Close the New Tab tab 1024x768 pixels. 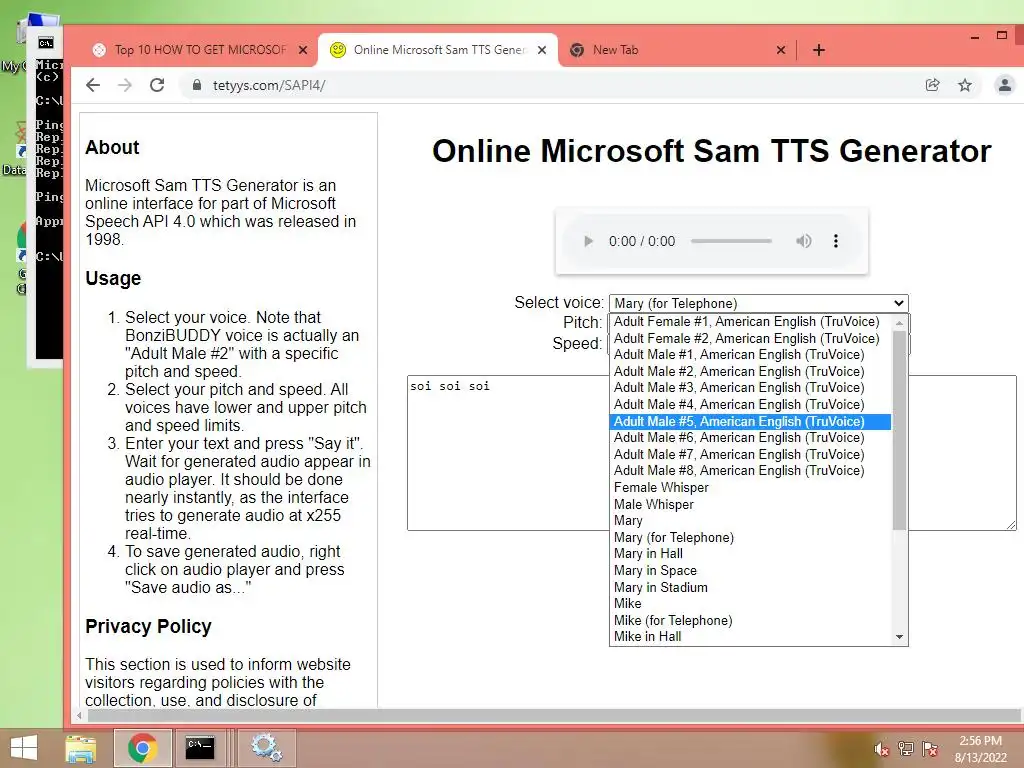[x=781, y=50]
